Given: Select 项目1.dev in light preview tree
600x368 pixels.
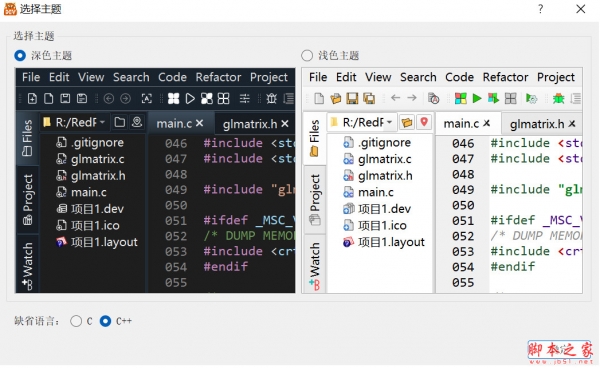Looking at the screenshot, I should tap(377, 209).
